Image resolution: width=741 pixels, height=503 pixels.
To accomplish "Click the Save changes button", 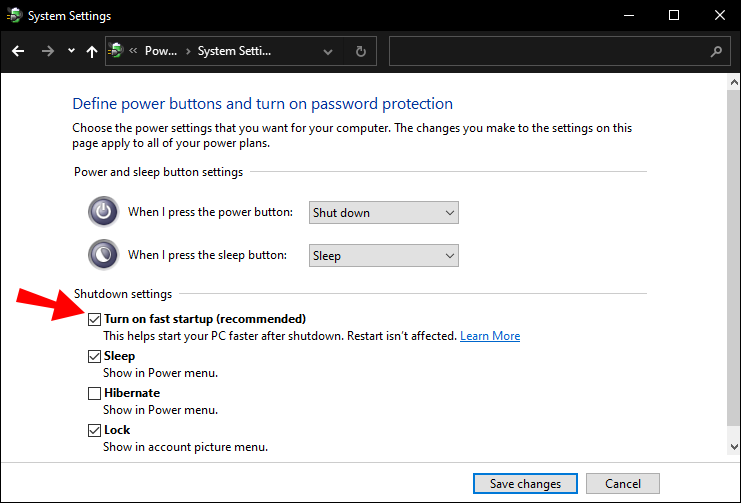I will [525, 484].
